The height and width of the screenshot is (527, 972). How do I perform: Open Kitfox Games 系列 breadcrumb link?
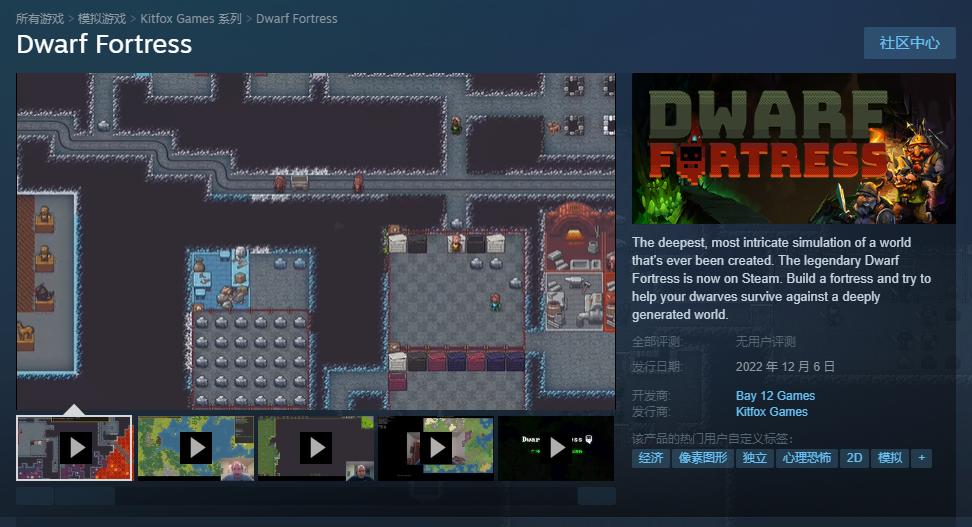click(191, 19)
